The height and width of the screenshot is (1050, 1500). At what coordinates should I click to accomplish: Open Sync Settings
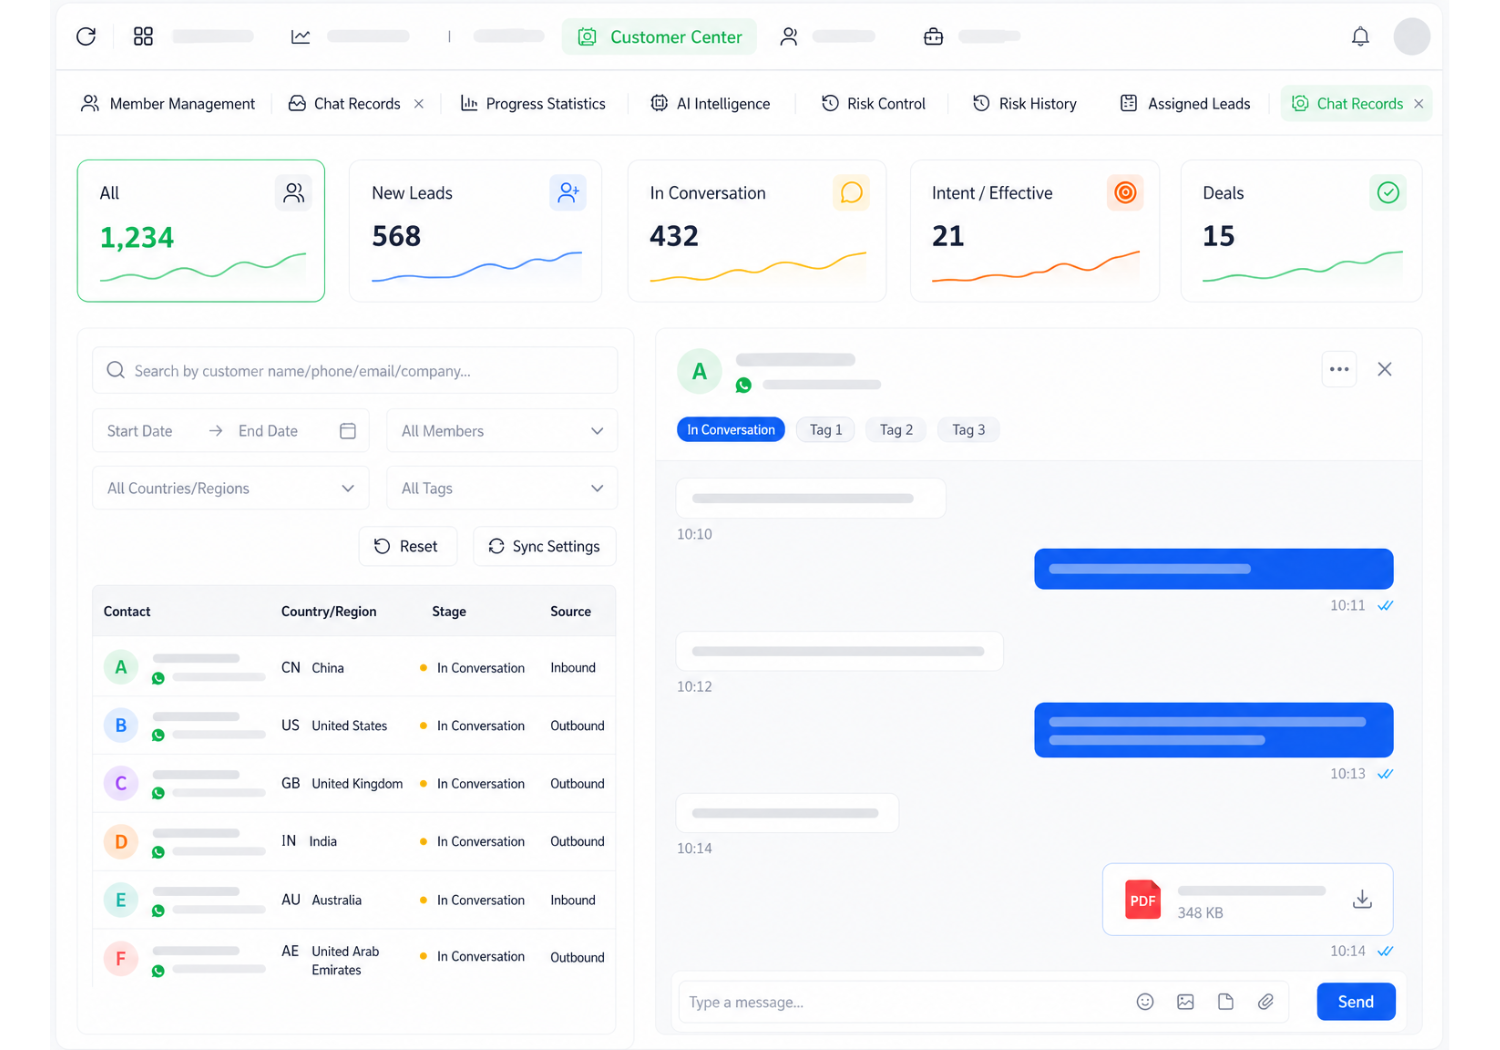[x=545, y=546]
